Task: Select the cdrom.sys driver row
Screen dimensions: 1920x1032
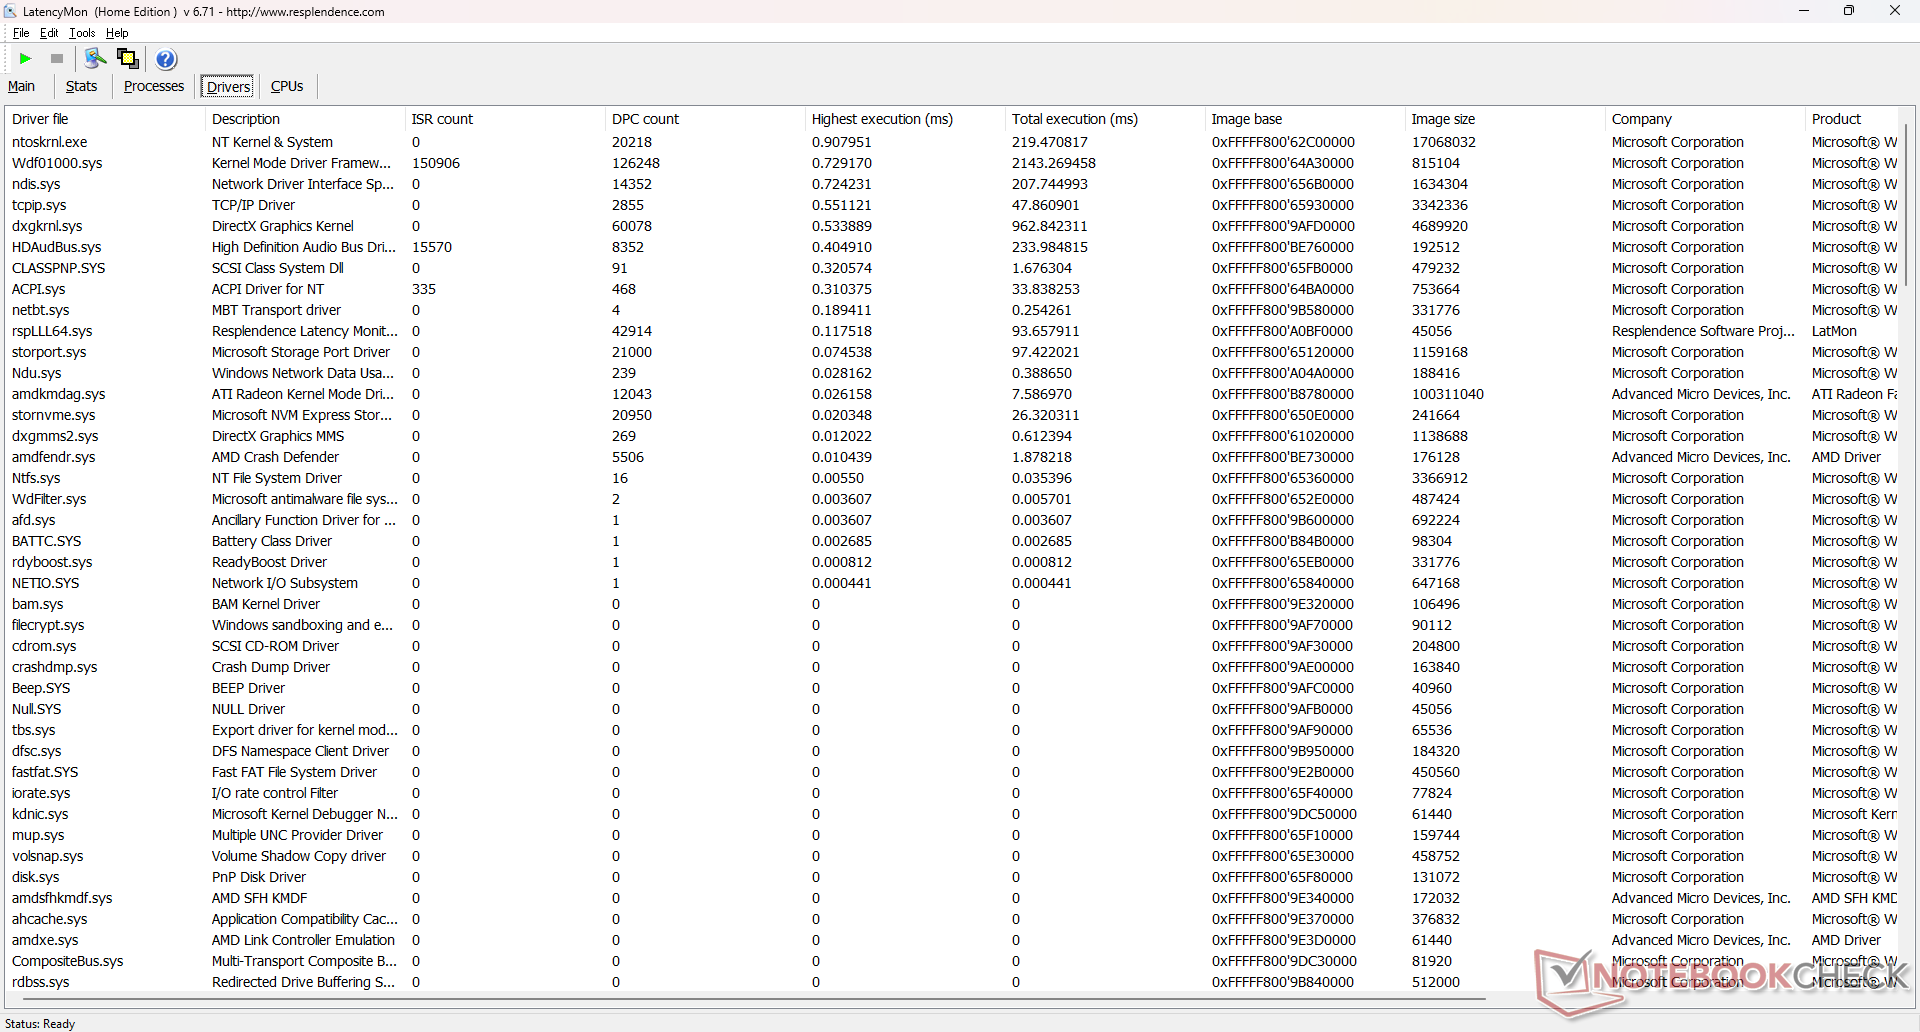Action: [953, 646]
